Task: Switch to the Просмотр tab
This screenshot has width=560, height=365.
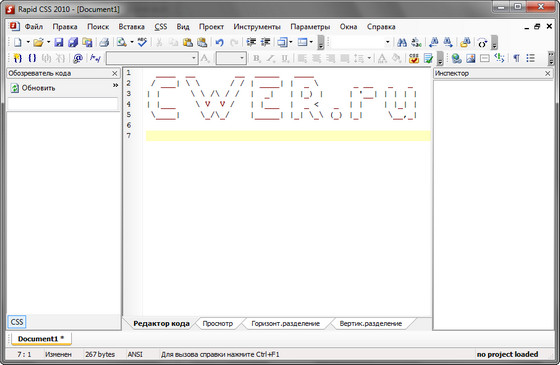Action: (x=218, y=324)
